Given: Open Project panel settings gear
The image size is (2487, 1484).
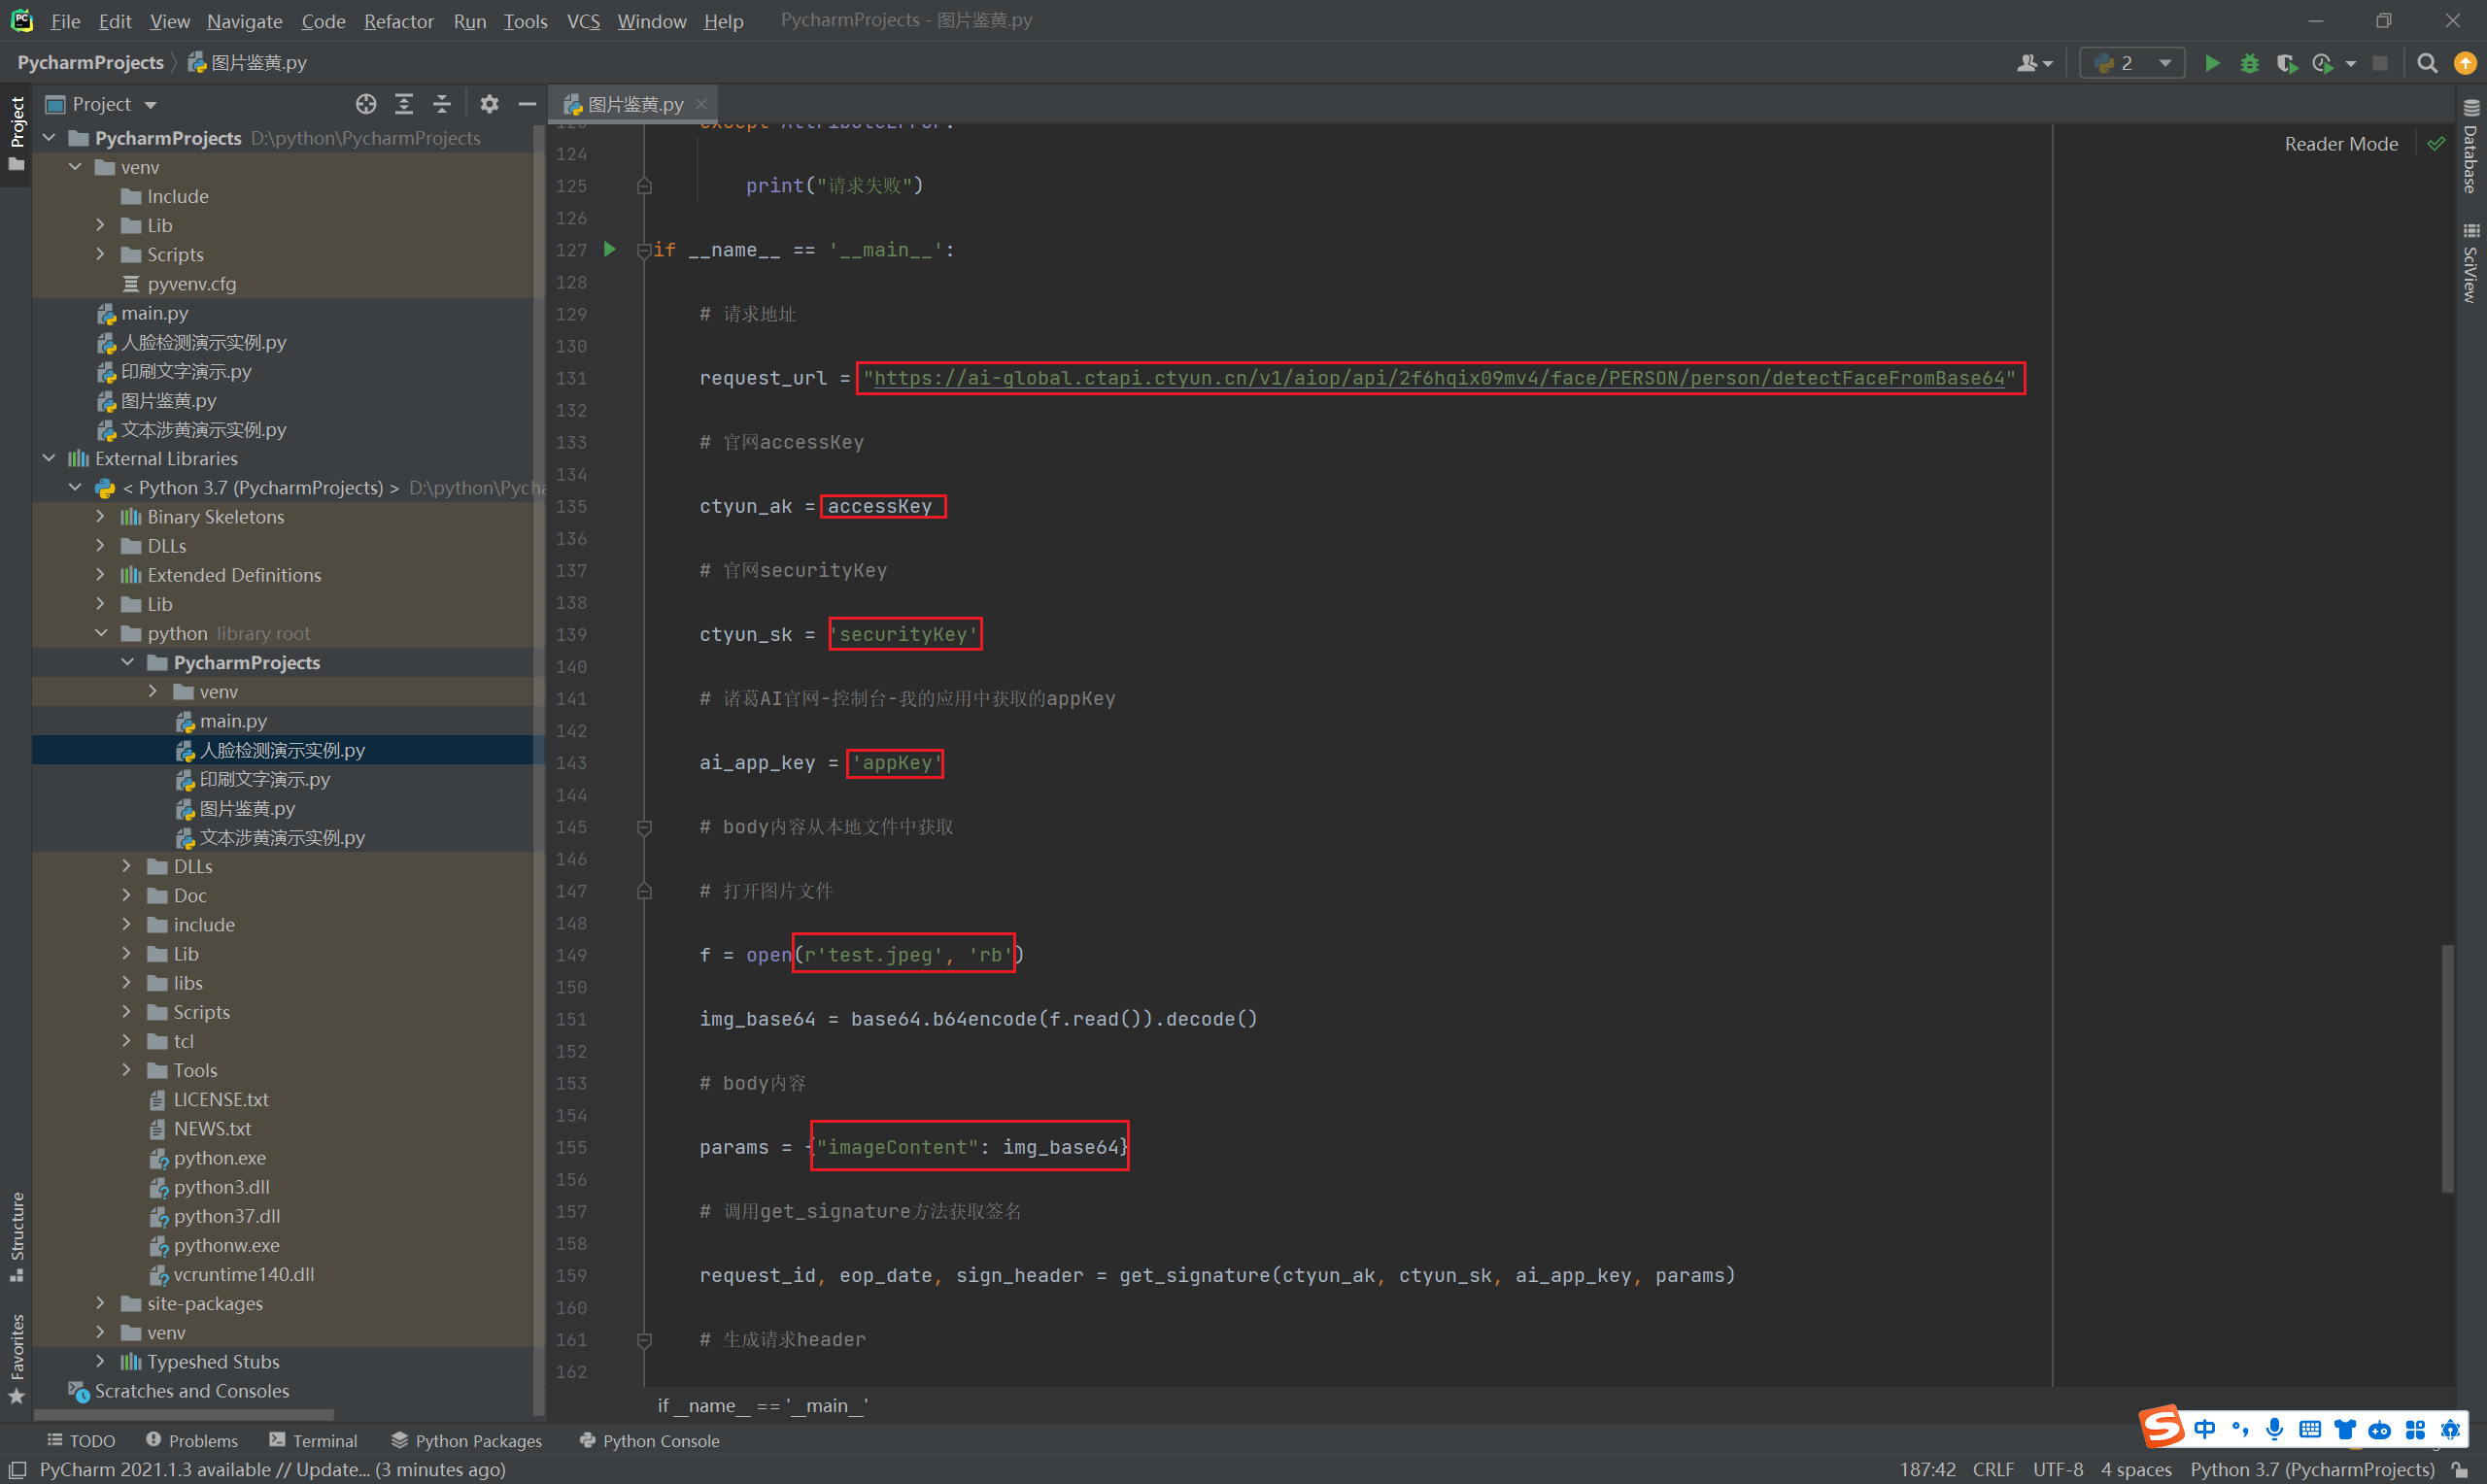Looking at the screenshot, I should (x=489, y=104).
